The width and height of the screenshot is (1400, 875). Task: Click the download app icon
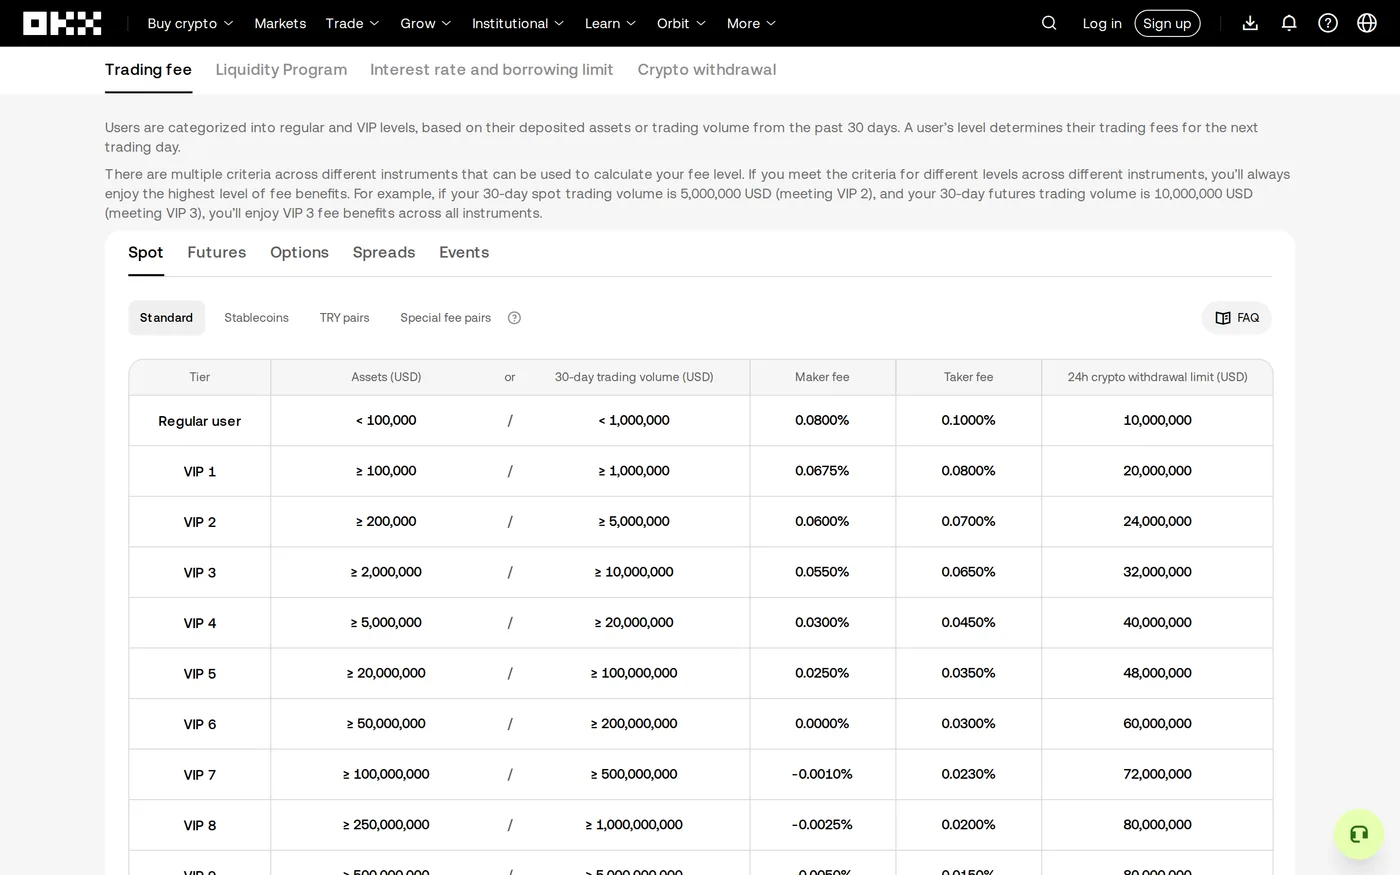point(1250,23)
